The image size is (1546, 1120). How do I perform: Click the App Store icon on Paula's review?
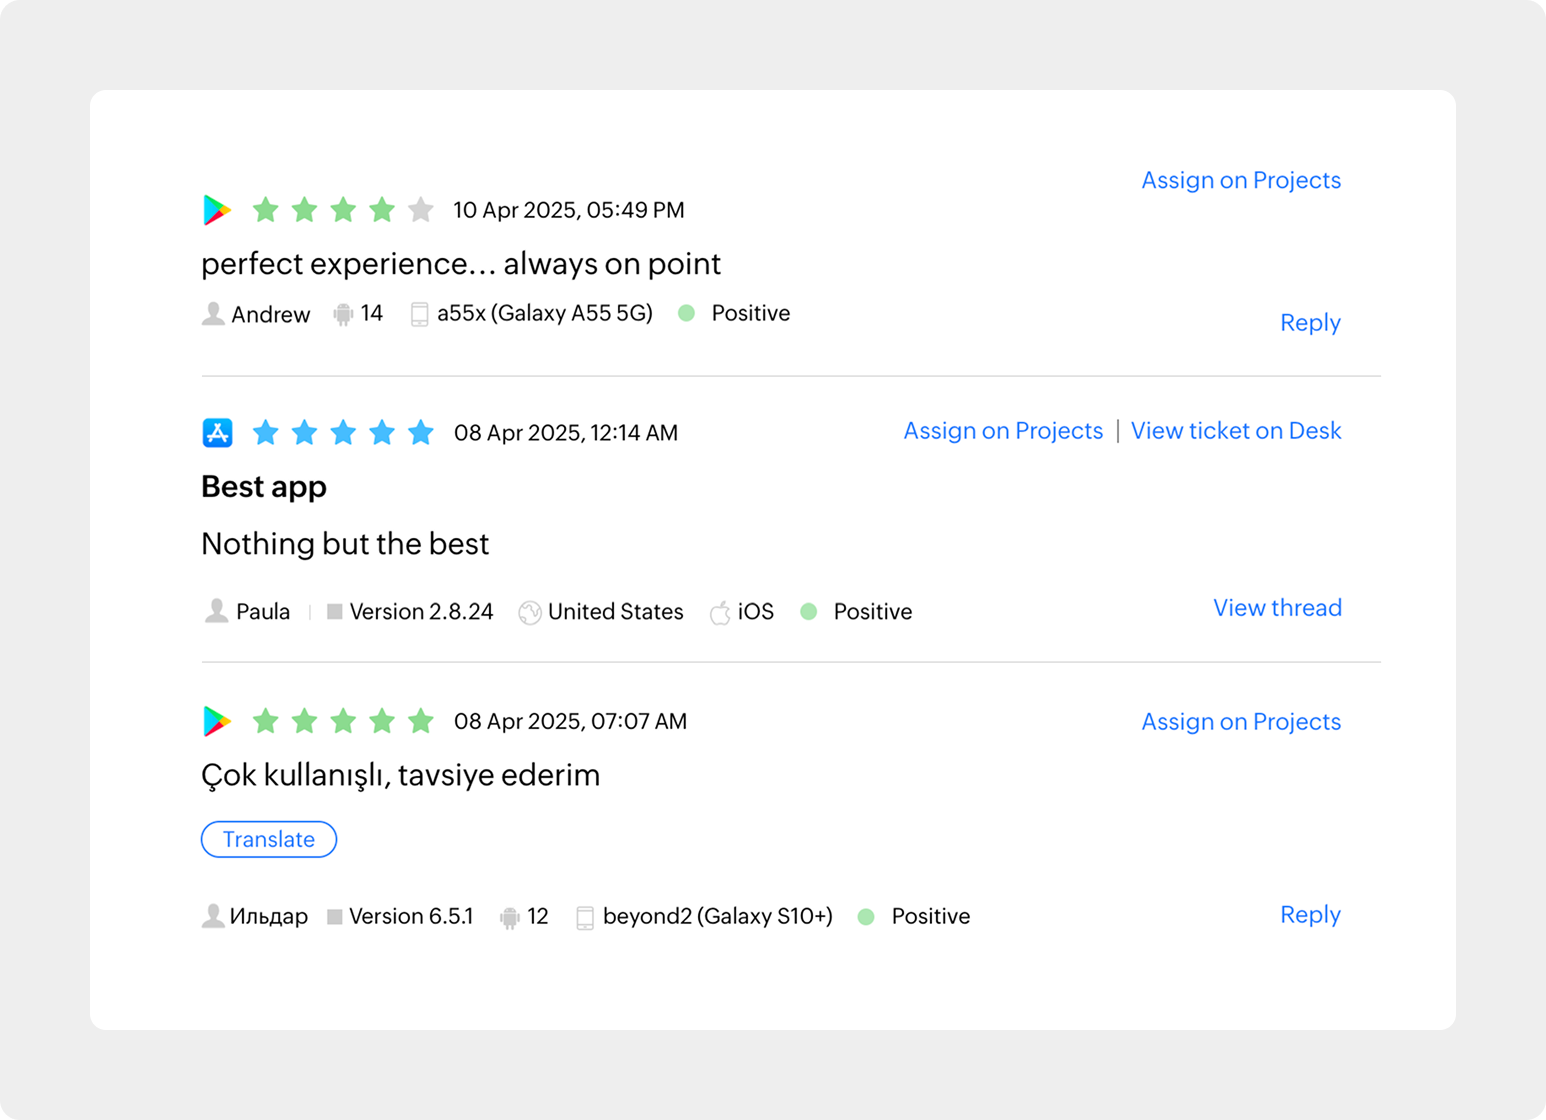pos(217,433)
